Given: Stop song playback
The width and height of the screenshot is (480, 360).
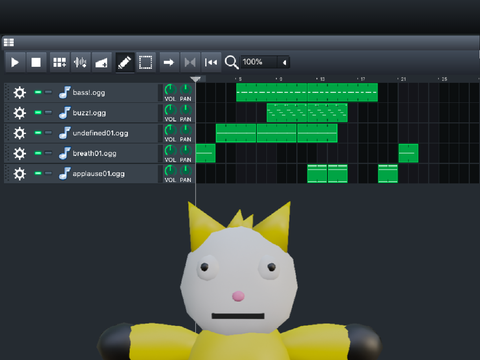Looking at the screenshot, I should (x=36, y=62).
